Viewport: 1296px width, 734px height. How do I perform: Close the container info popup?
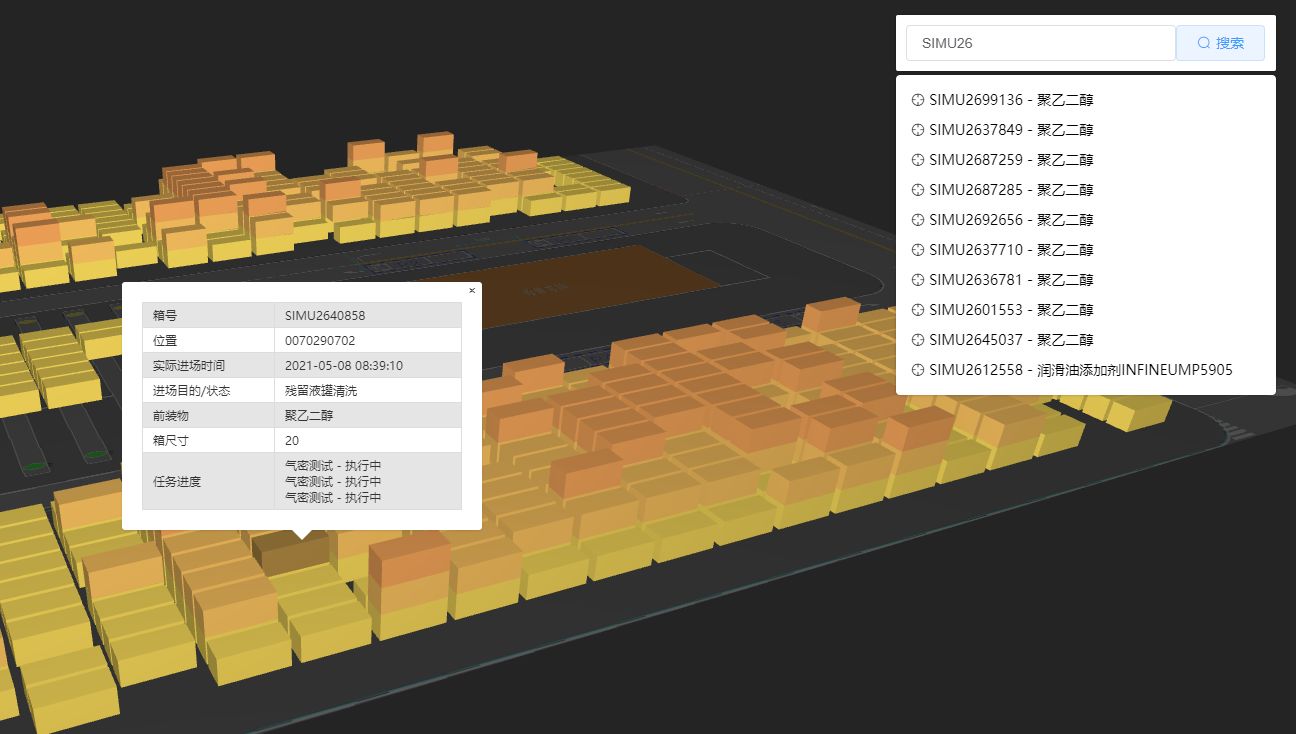tap(472, 291)
